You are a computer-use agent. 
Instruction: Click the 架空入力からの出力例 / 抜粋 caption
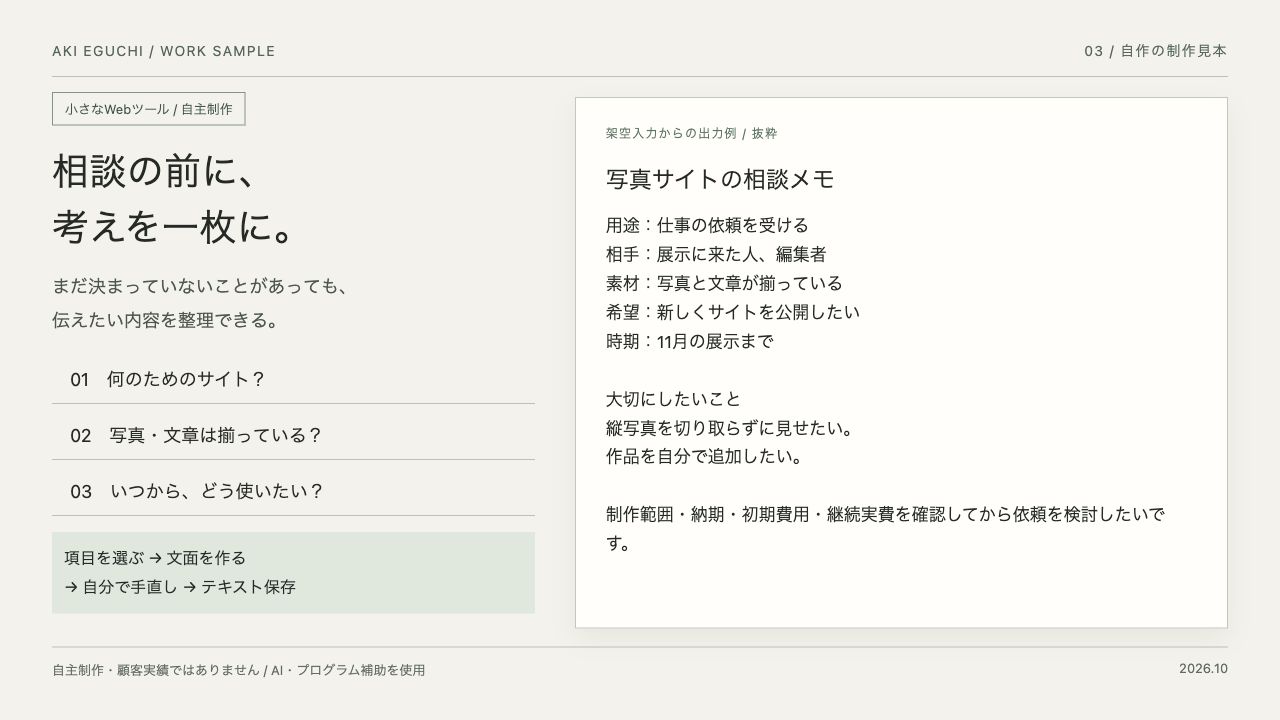coord(692,133)
